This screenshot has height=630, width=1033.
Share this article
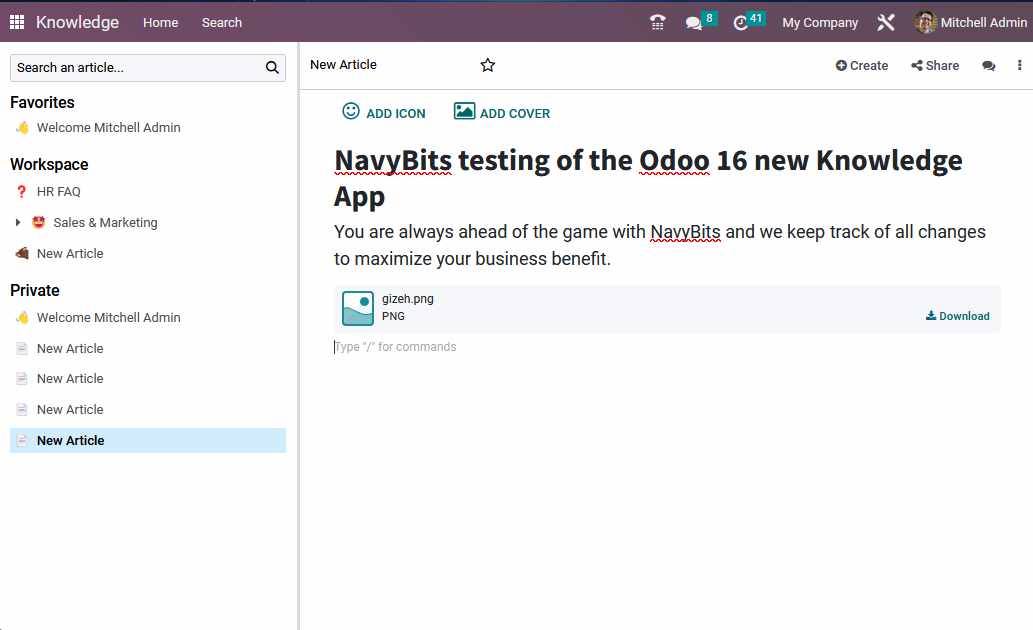[935, 65]
